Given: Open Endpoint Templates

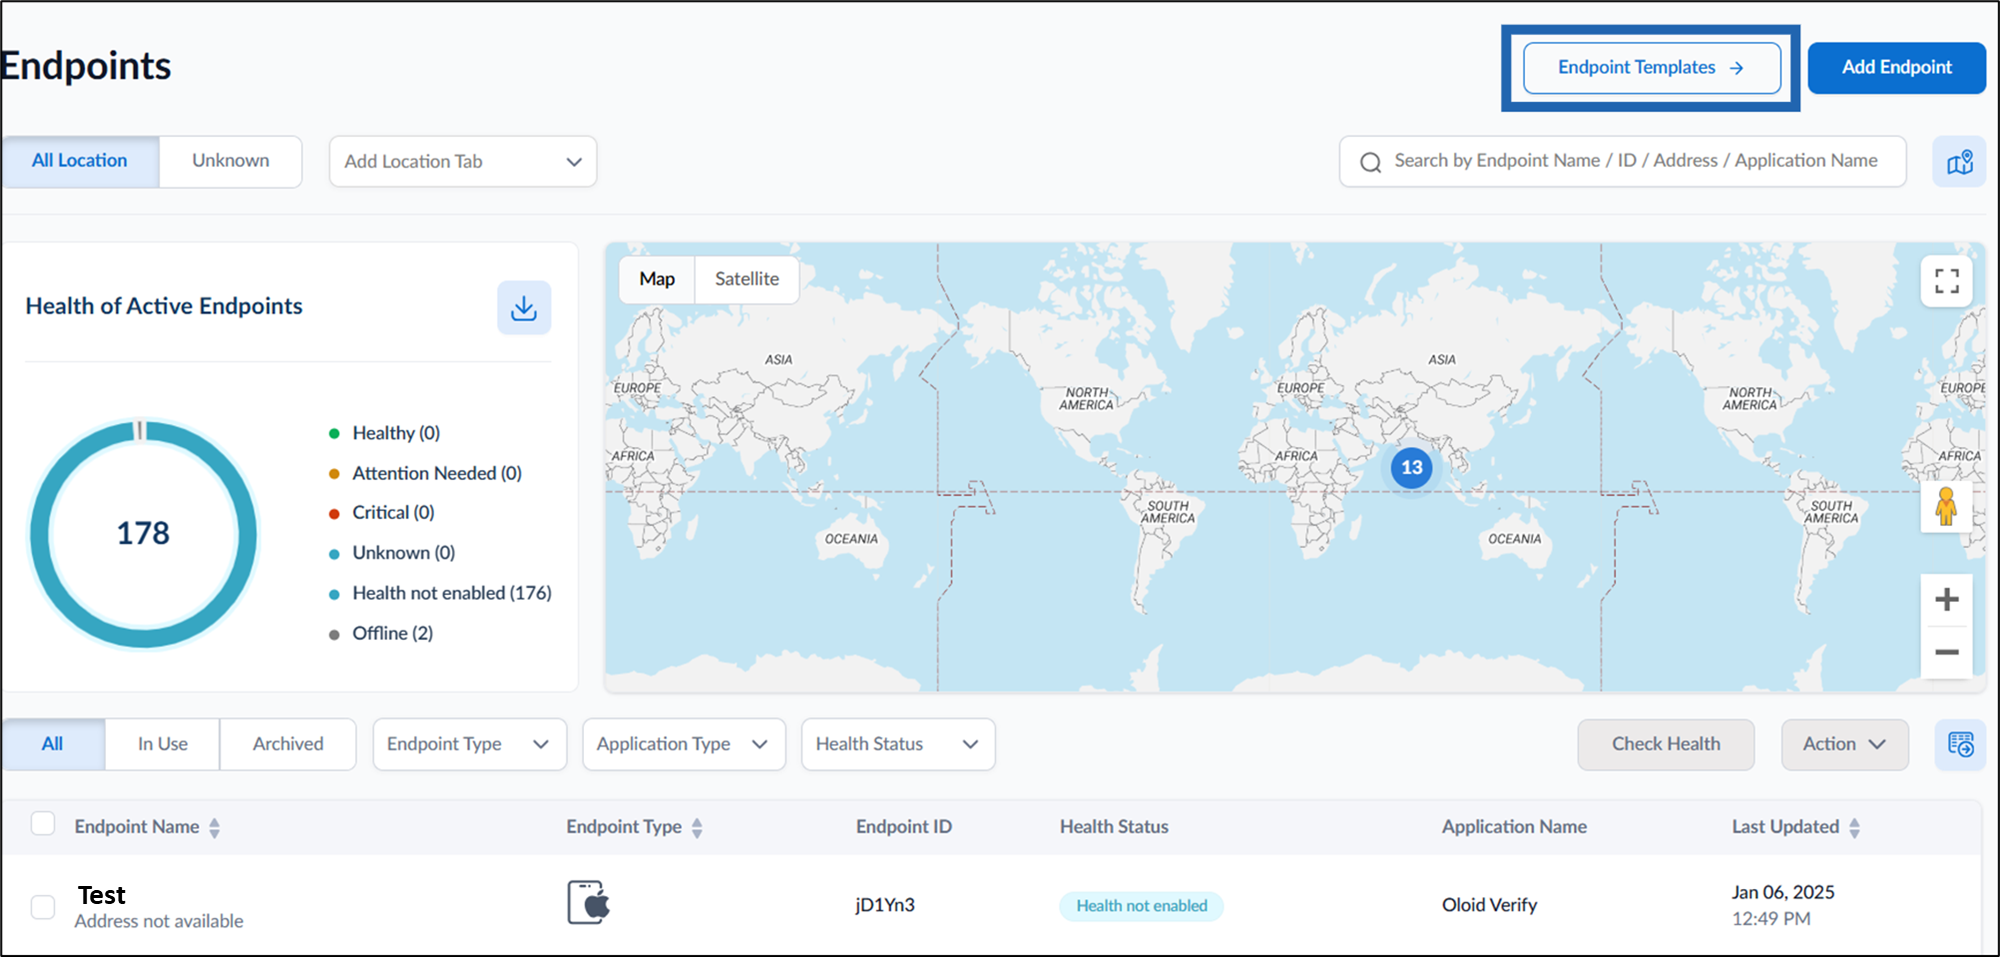Looking at the screenshot, I should (1651, 68).
